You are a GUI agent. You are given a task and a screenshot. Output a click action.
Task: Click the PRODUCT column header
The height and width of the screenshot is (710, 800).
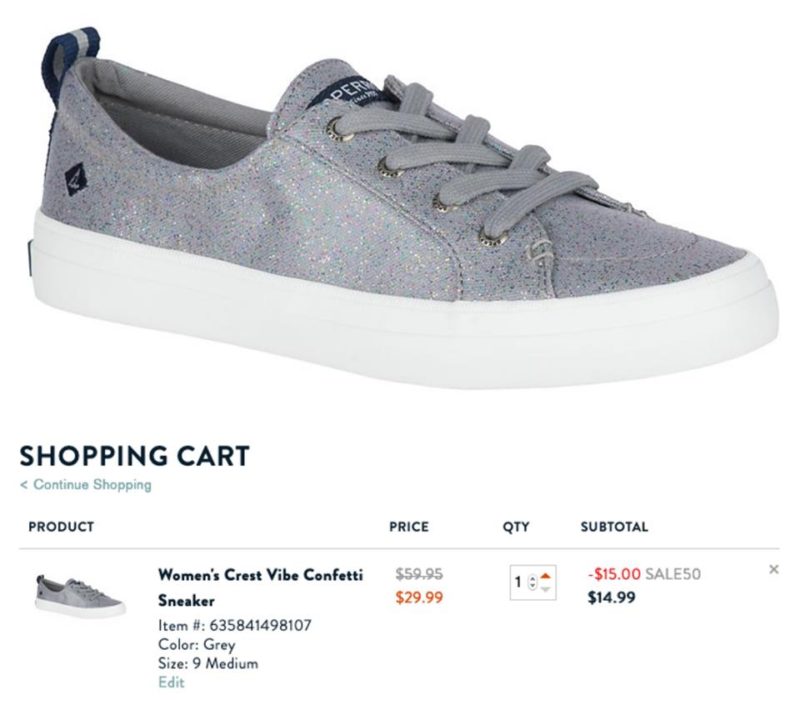(61, 527)
